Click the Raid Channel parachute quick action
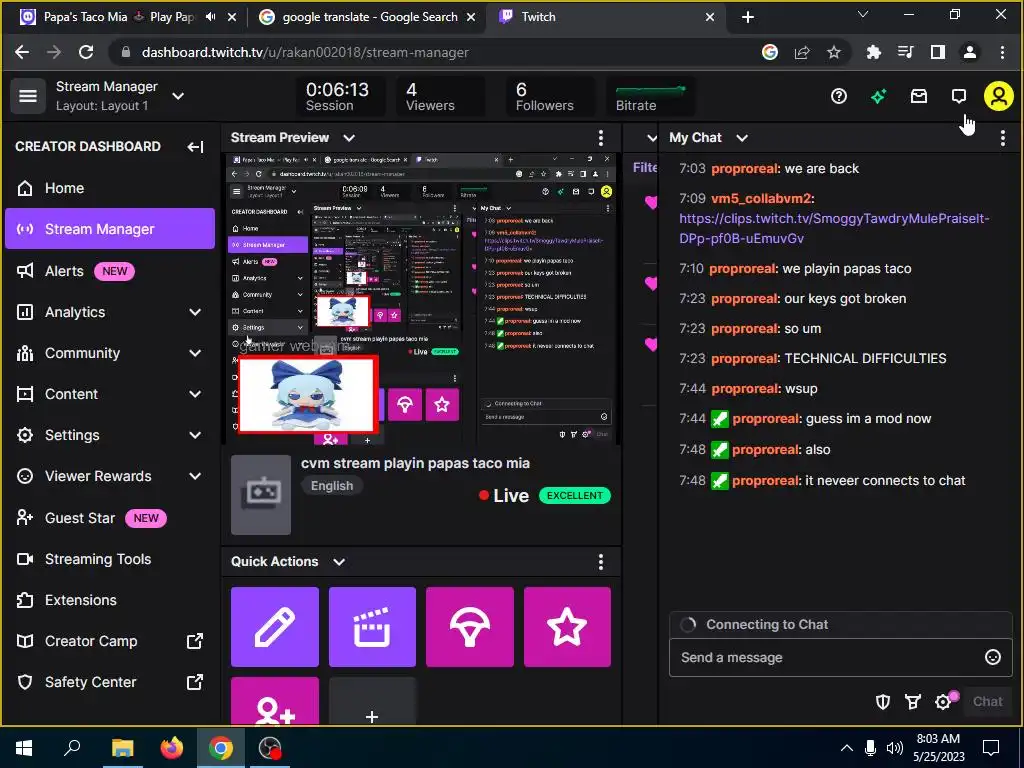This screenshot has width=1024, height=768. pos(470,626)
